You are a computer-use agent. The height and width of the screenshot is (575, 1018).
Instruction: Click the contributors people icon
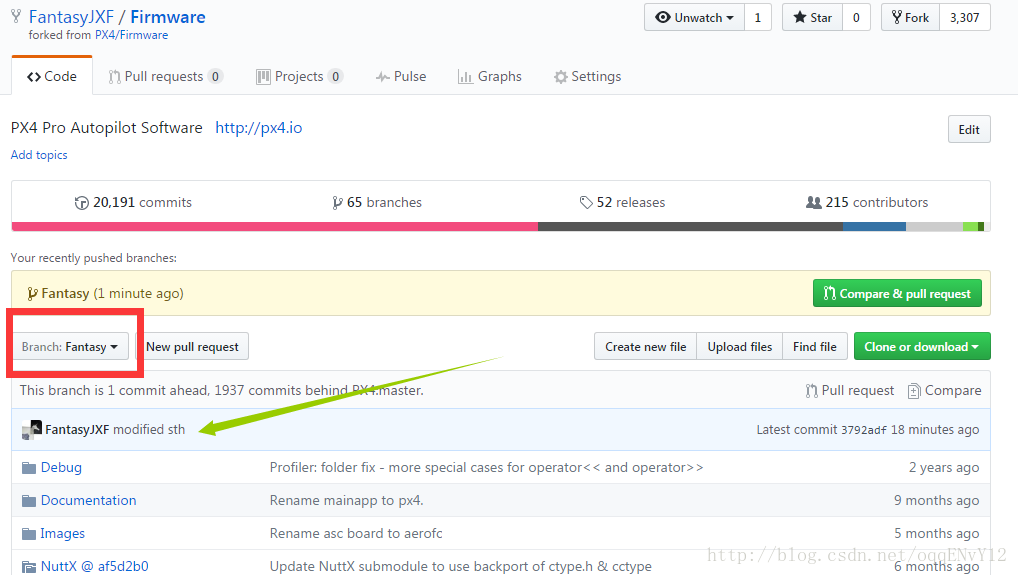(813, 202)
